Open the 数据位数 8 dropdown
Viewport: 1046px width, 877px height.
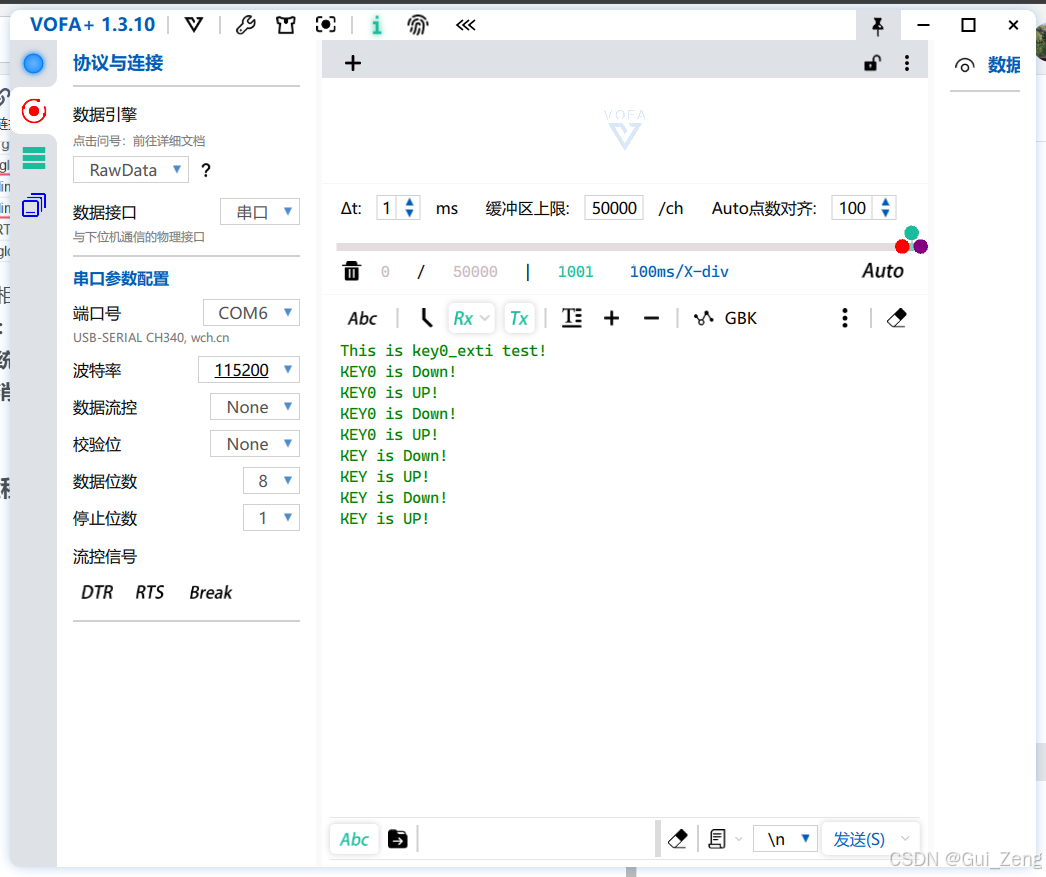(272, 481)
